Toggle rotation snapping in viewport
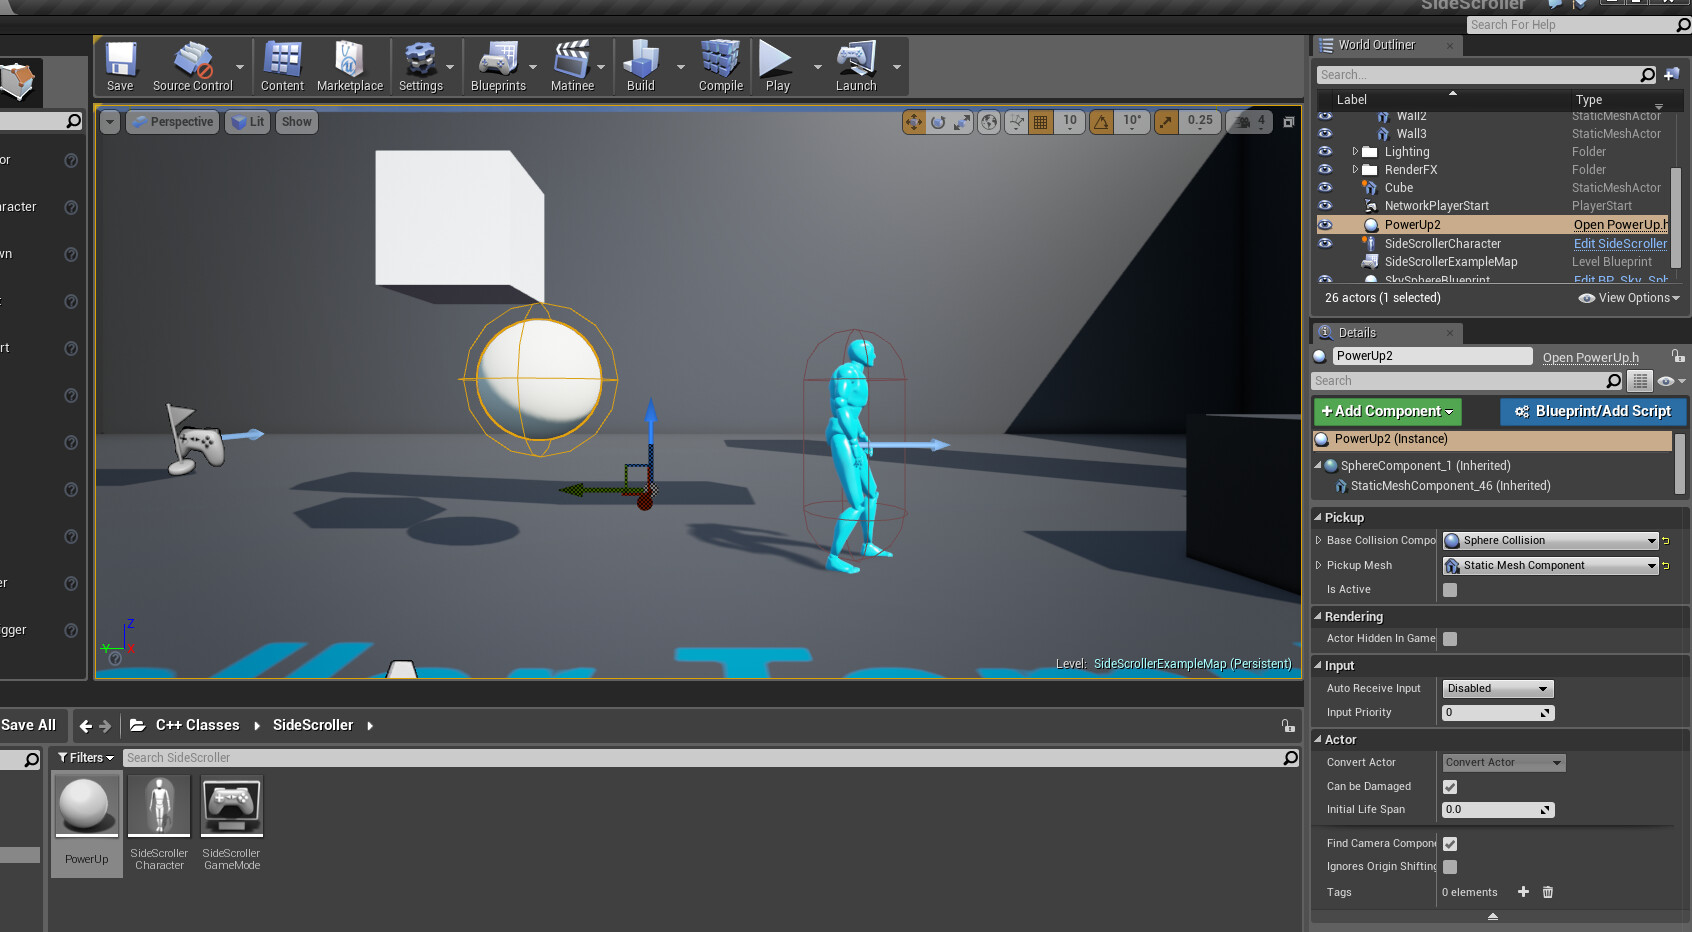This screenshot has width=1692, height=932. pyautogui.click(x=1101, y=122)
